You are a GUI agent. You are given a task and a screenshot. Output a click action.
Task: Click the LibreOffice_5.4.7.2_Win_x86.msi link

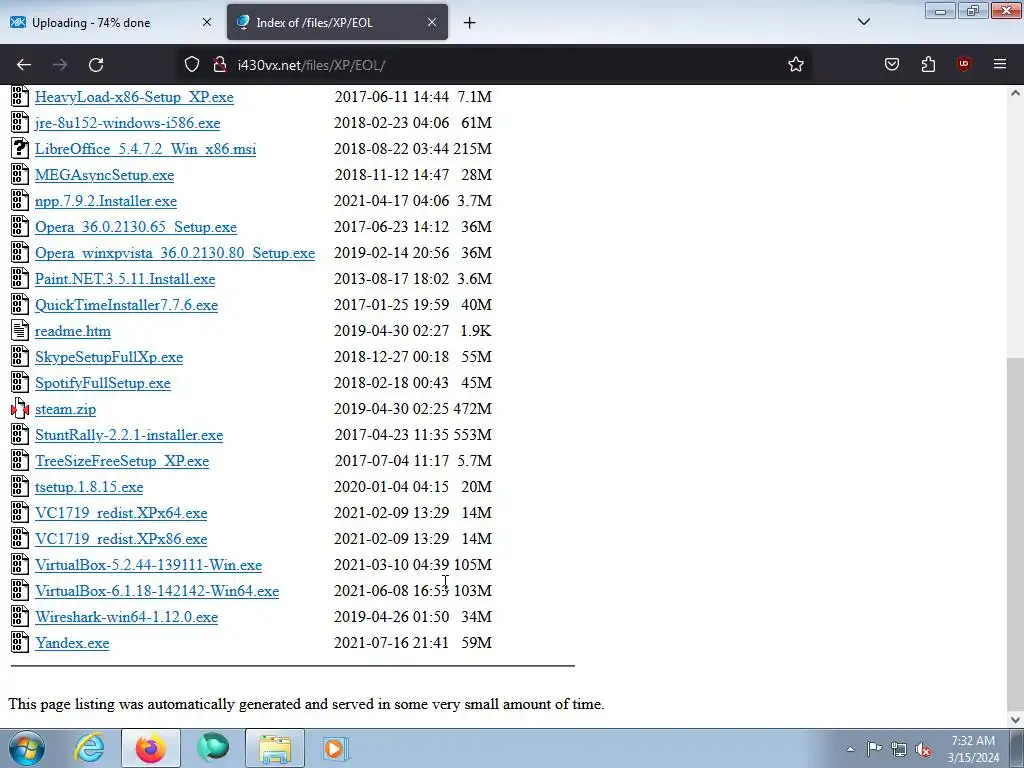click(145, 149)
